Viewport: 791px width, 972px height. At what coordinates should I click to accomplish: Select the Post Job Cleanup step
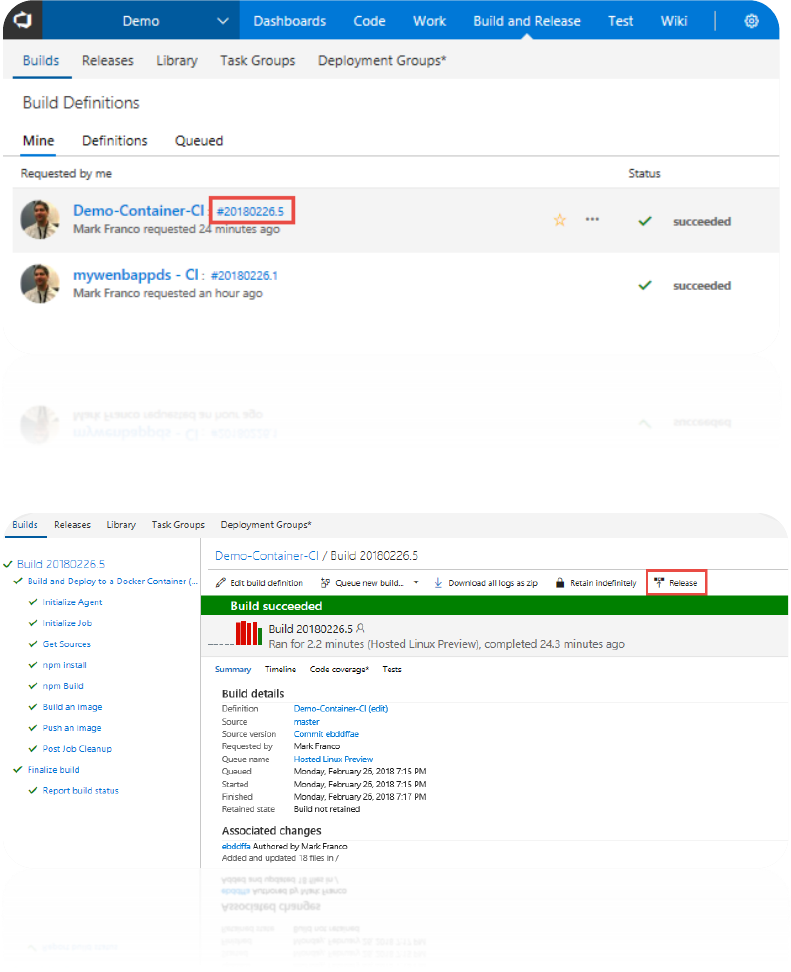point(77,749)
